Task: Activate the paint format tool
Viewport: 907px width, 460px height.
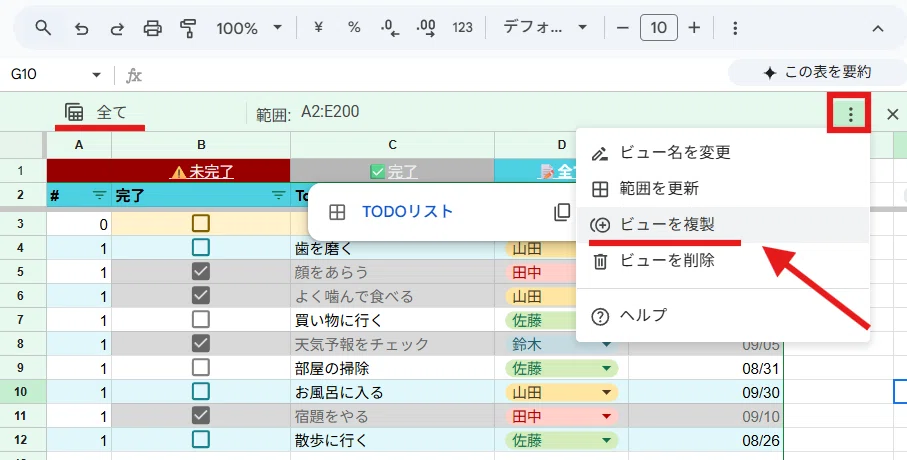Action: (x=188, y=28)
